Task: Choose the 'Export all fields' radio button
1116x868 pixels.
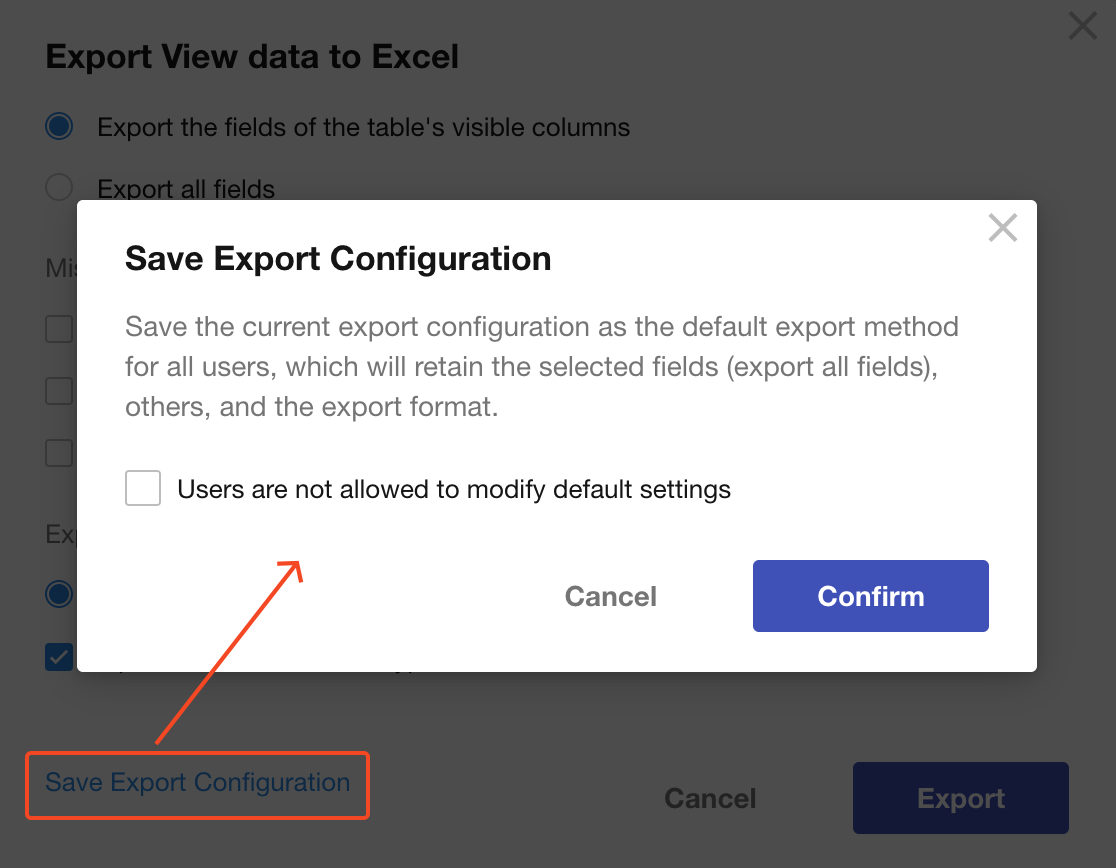Action: point(60,187)
